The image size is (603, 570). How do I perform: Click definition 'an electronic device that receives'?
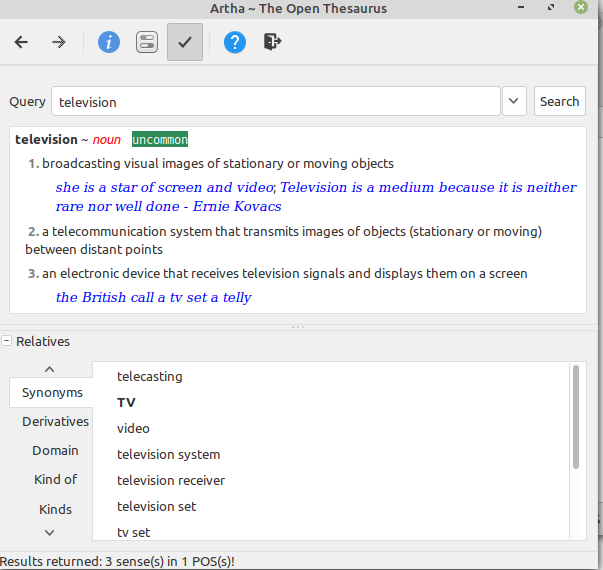pyautogui.click(x=285, y=273)
